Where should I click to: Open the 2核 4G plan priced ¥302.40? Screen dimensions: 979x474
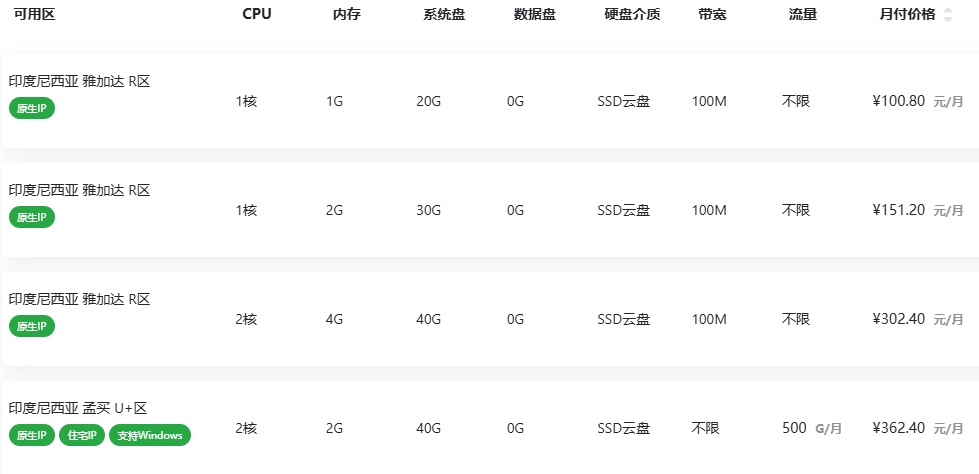click(490, 318)
